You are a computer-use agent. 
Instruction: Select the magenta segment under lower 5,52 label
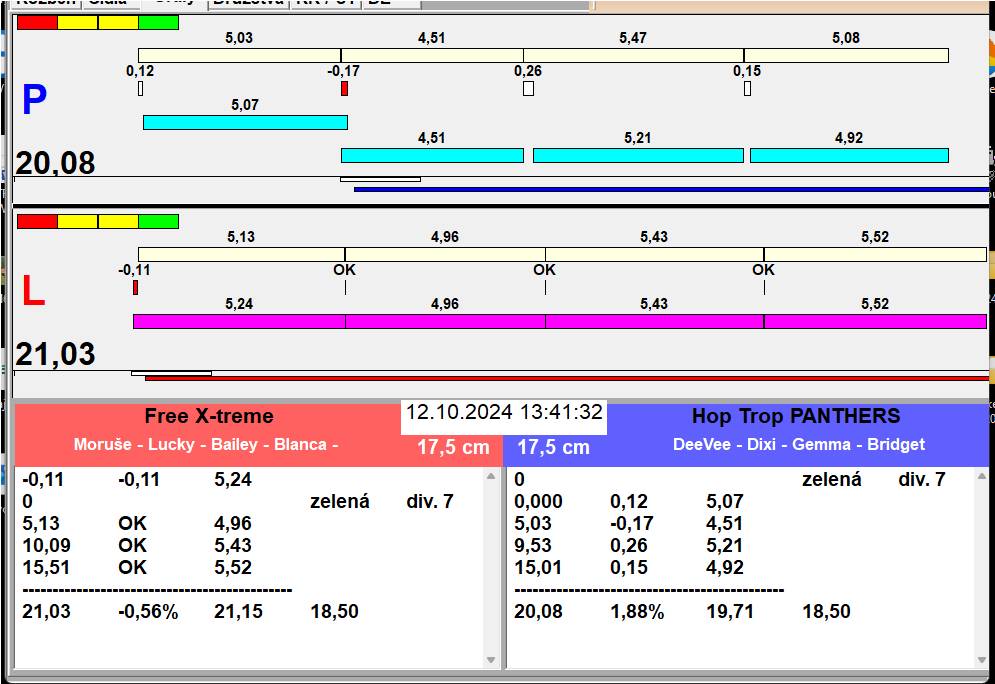[875, 321]
